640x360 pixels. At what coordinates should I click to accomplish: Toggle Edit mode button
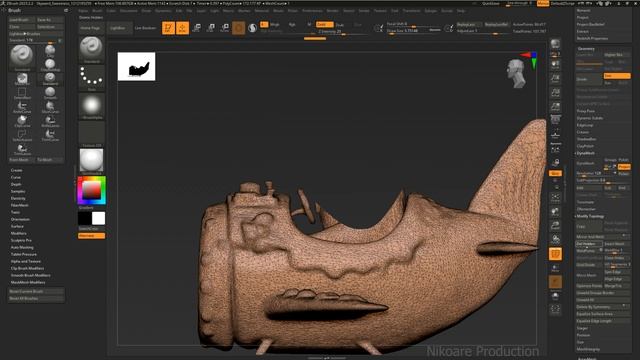tap(168, 28)
